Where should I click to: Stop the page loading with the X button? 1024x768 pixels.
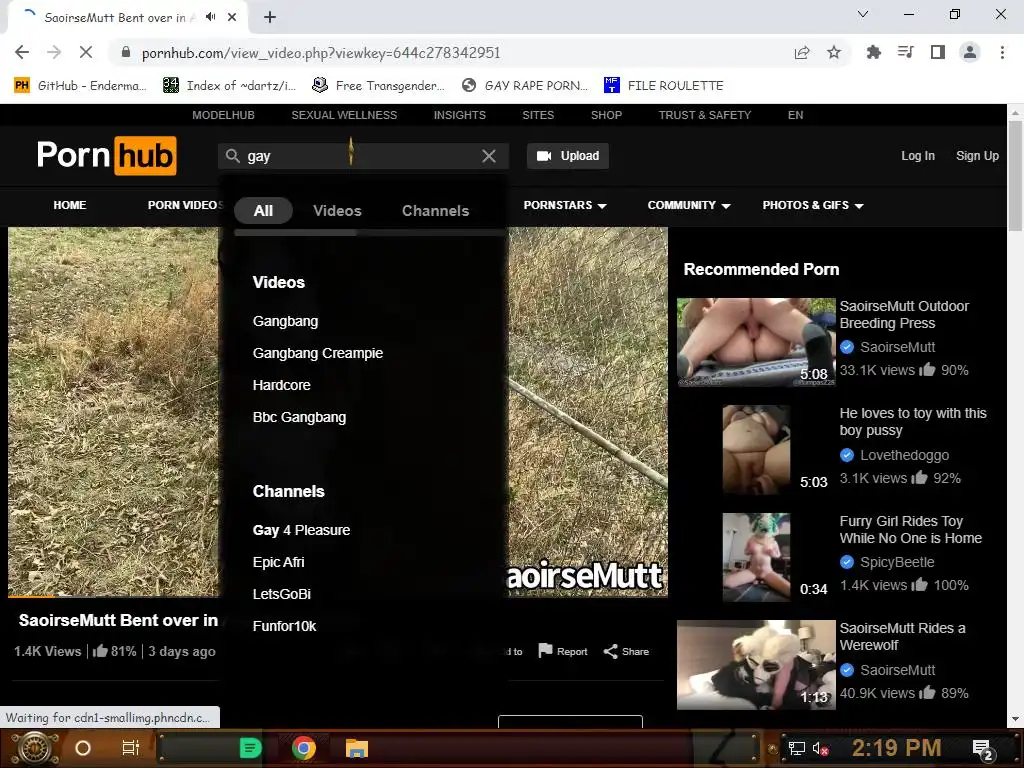(x=86, y=52)
